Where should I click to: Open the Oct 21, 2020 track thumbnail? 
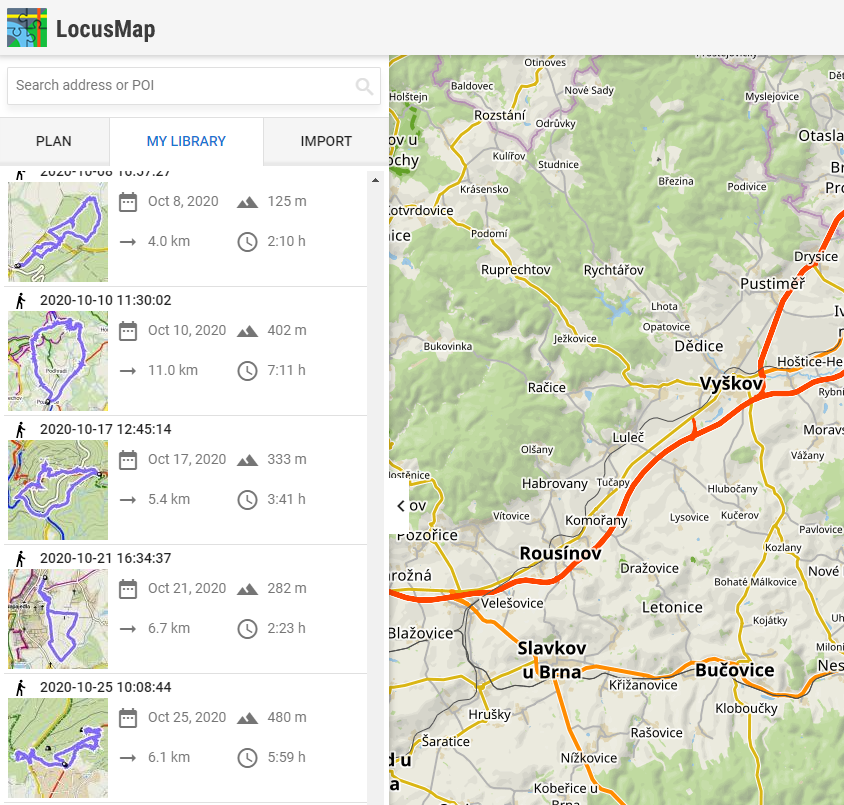[58, 619]
